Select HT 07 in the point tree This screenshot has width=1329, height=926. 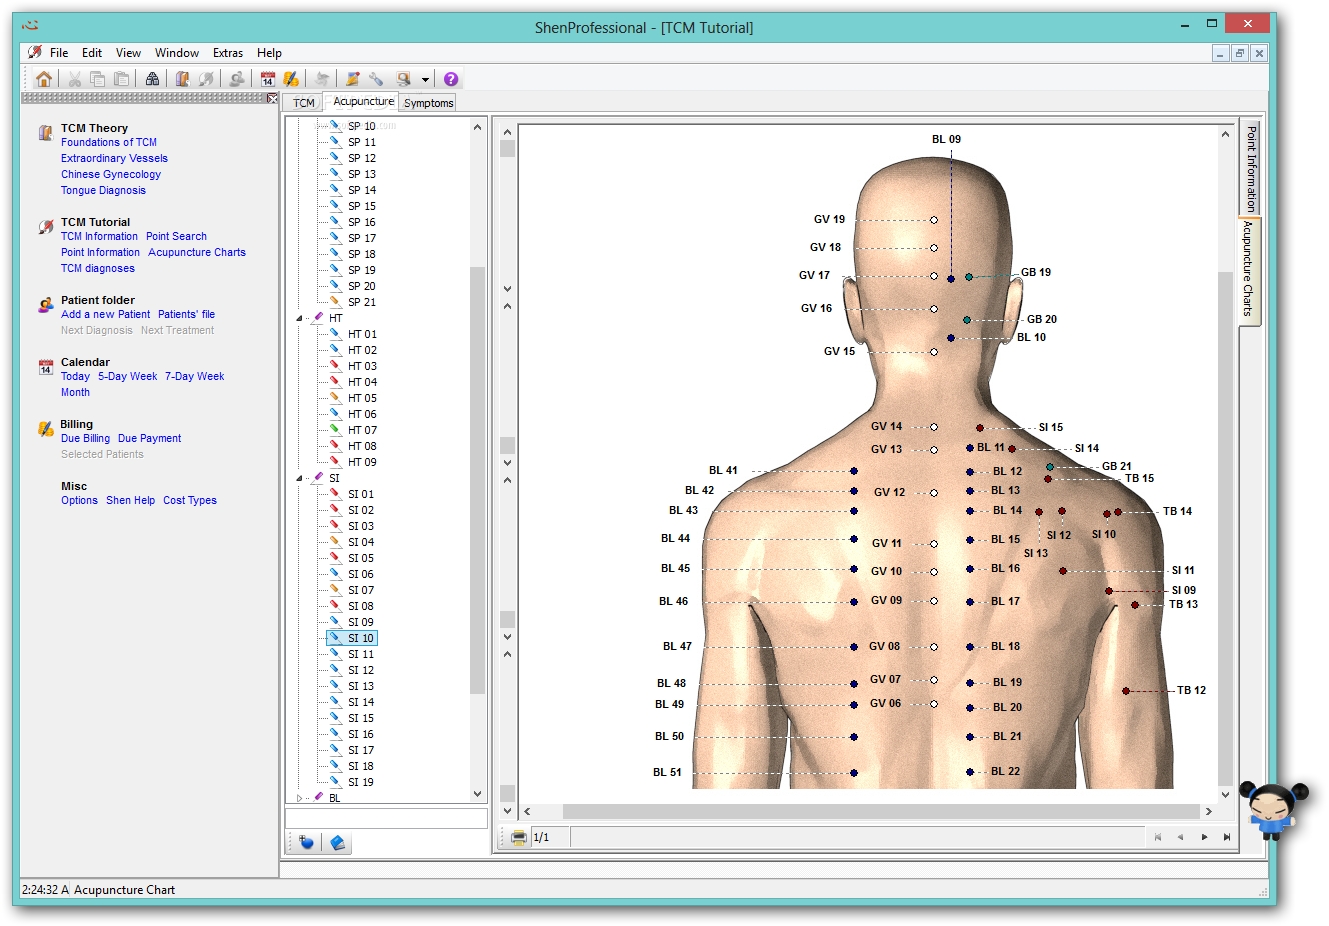tap(362, 430)
